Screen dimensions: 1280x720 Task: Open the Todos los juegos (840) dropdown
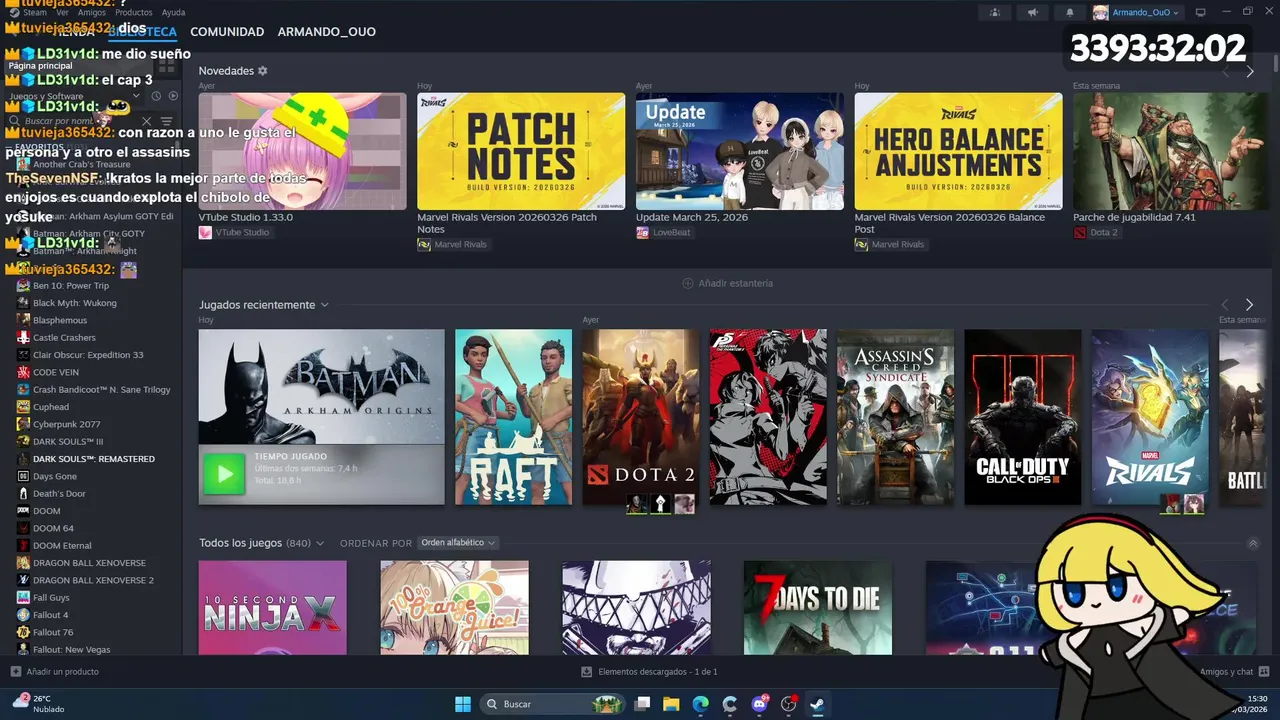tap(320, 543)
